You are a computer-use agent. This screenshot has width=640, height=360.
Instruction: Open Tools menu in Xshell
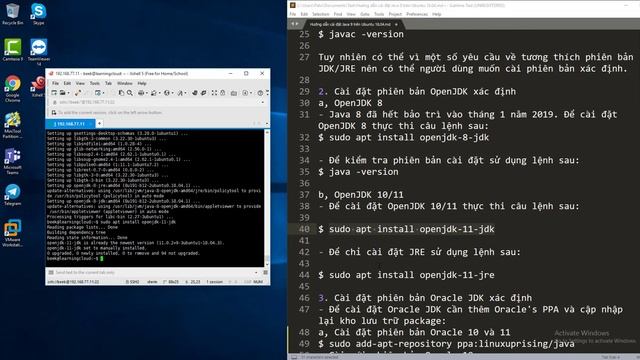tap(95, 83)
